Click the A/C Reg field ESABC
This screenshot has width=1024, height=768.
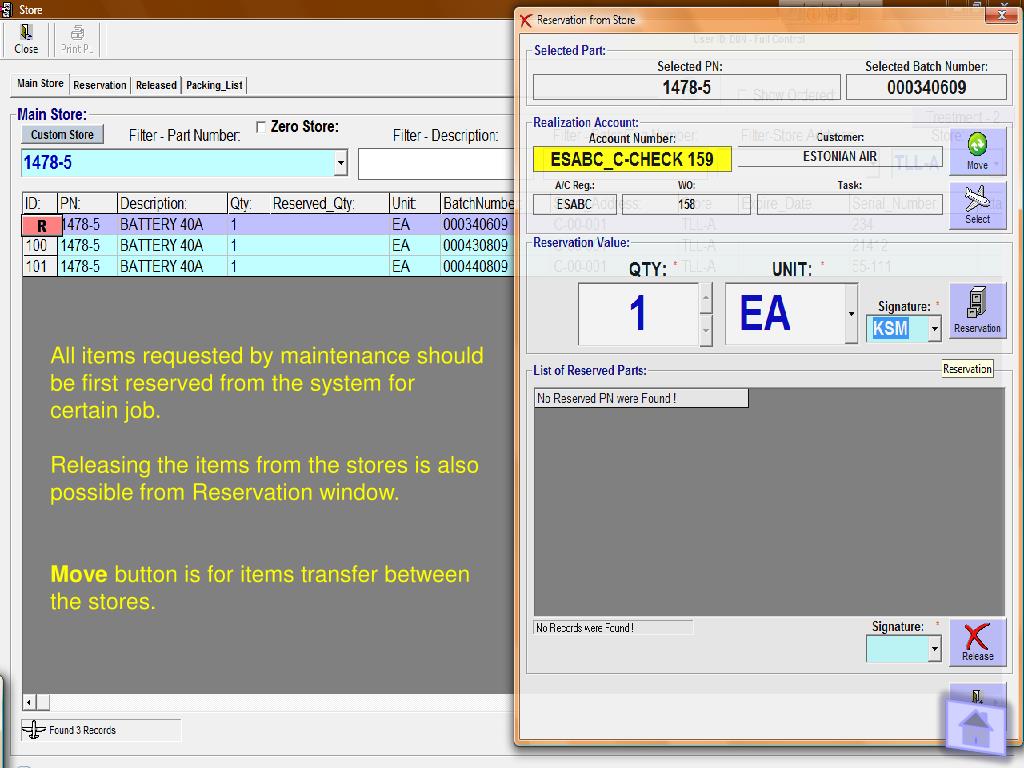tap(575, 204)
